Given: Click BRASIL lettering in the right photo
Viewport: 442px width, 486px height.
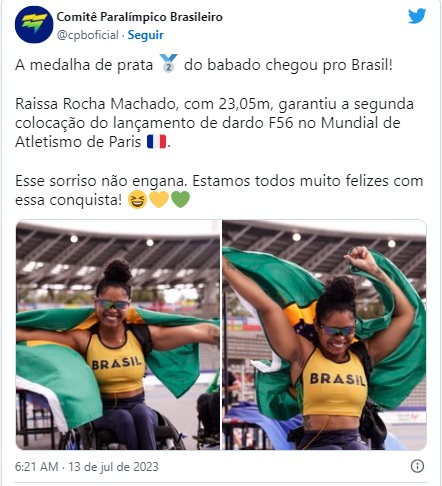Looking at the screenshot, I should point(337,379).
